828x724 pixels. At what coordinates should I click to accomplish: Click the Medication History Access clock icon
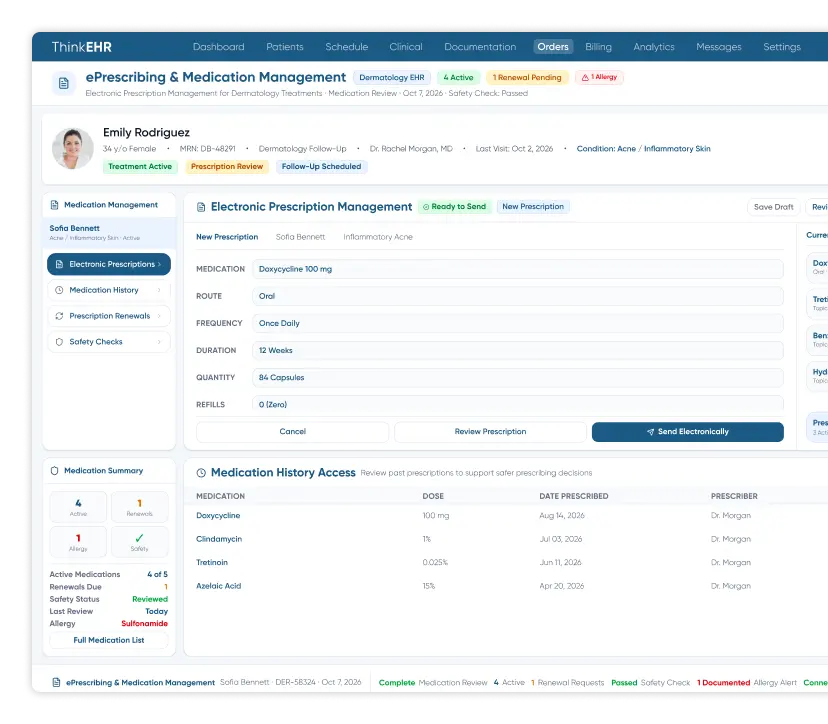point(201,473)
